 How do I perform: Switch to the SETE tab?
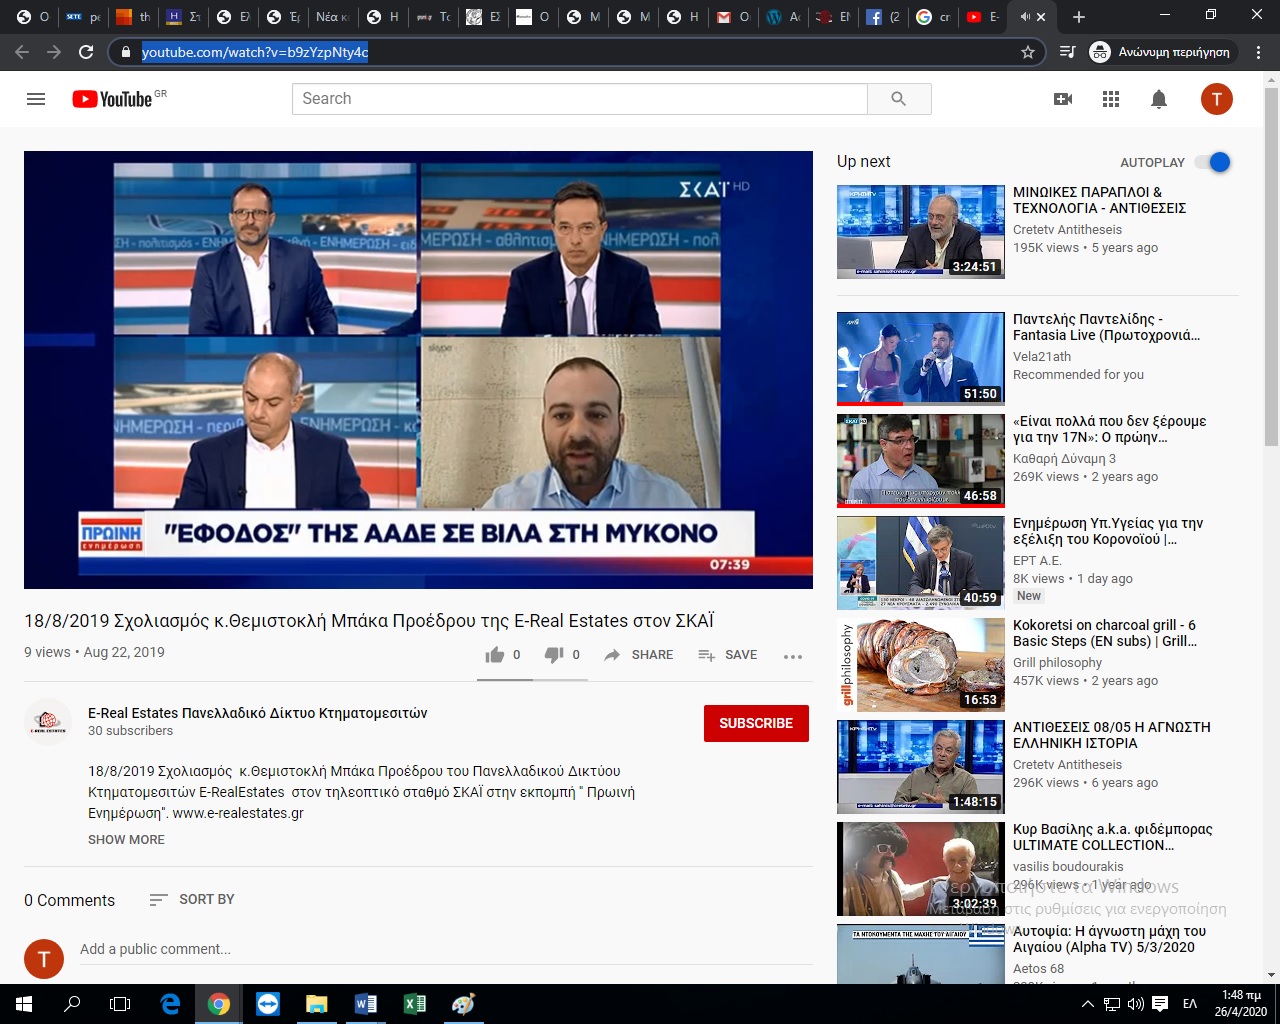tap(84, 17)
